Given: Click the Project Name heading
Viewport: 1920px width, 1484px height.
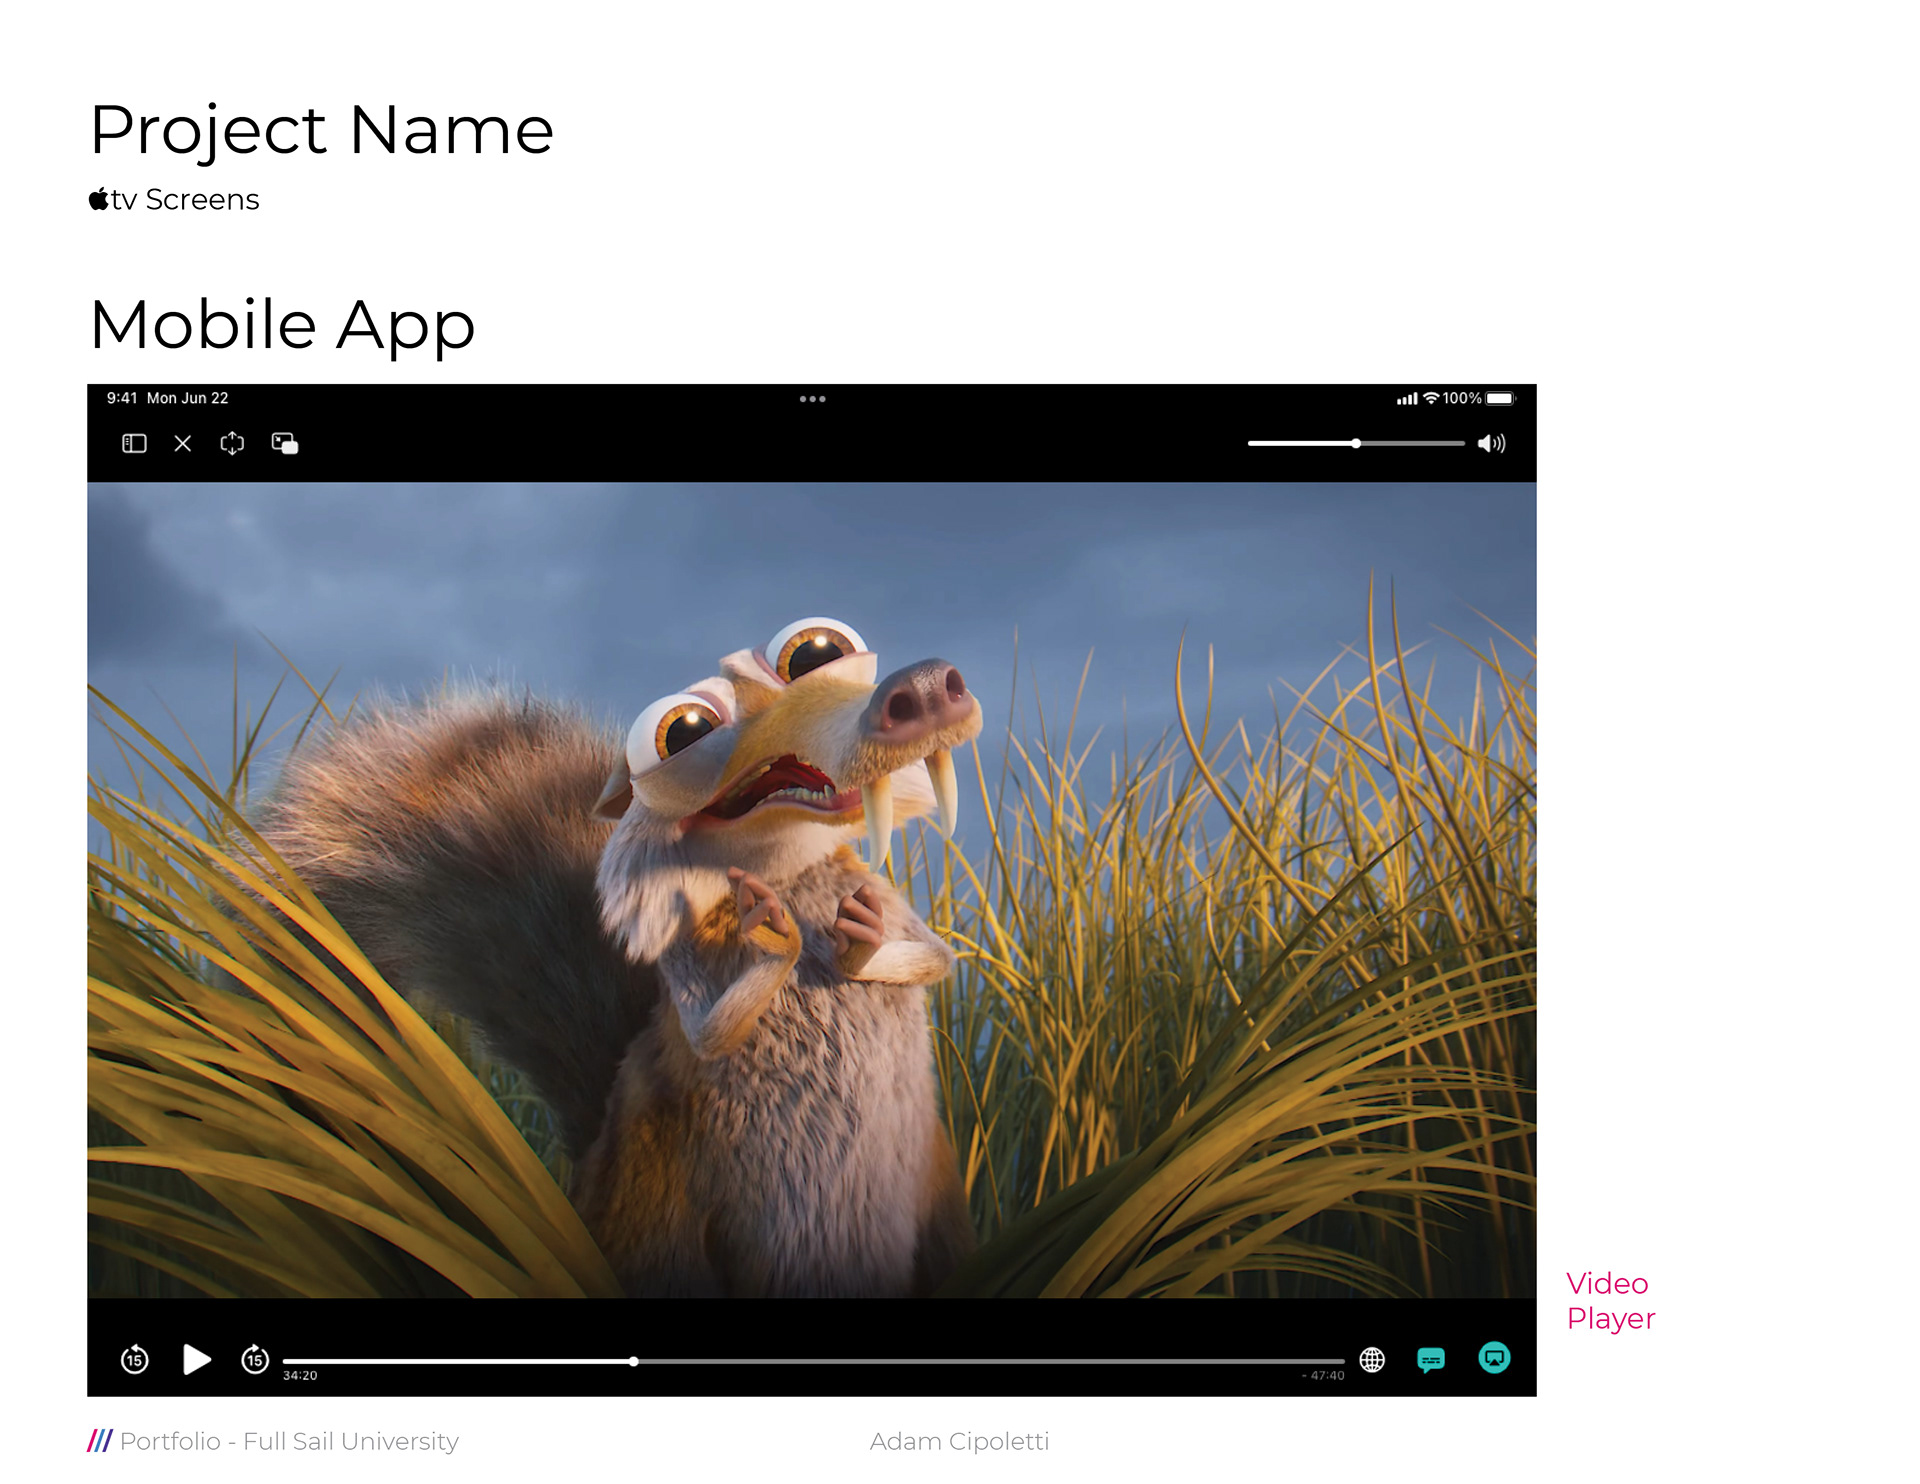Looking at the screenshot, I should pyautogui.click(x=321, y=131).
